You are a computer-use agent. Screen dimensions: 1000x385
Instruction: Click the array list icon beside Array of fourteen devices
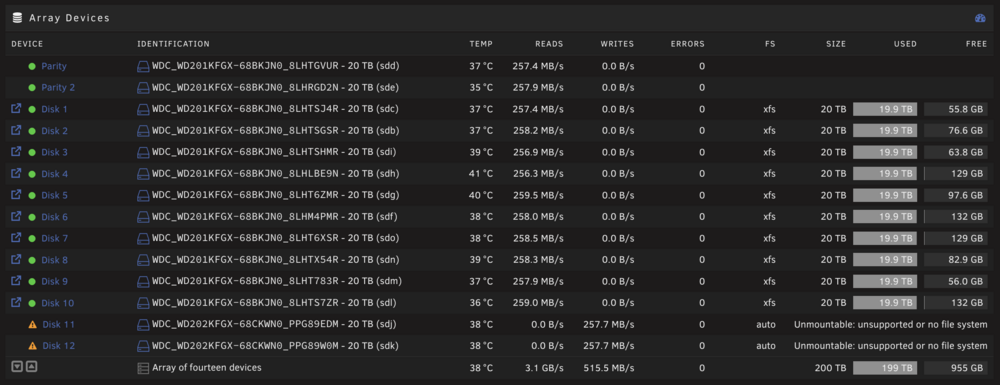[143, 368]
